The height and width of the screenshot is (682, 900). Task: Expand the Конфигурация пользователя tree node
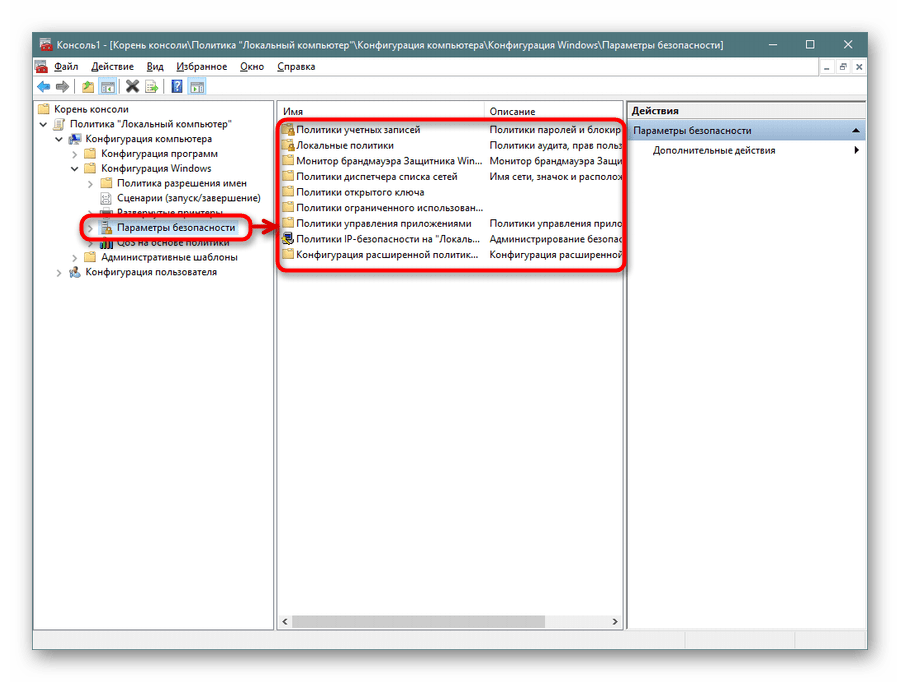(59, 272)
